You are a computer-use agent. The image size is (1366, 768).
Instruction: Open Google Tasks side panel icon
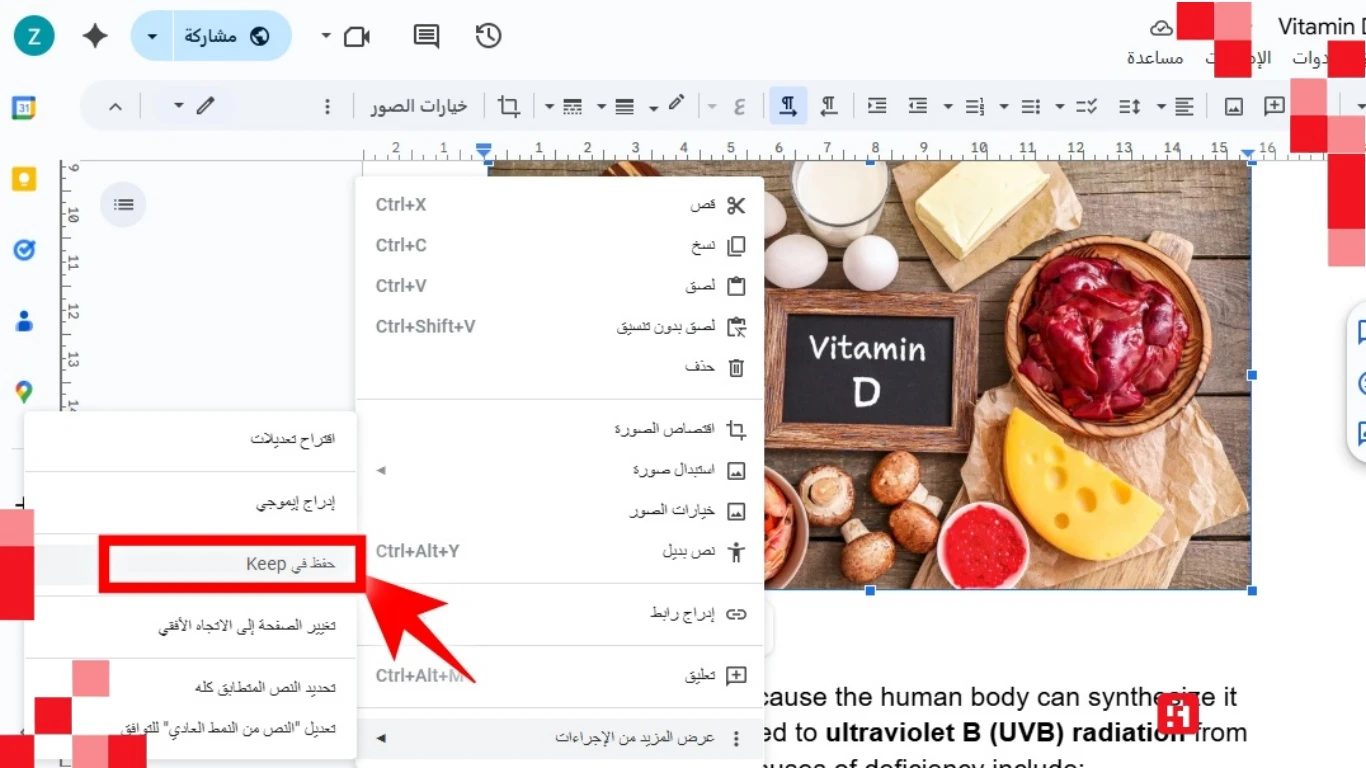[24, 250]
